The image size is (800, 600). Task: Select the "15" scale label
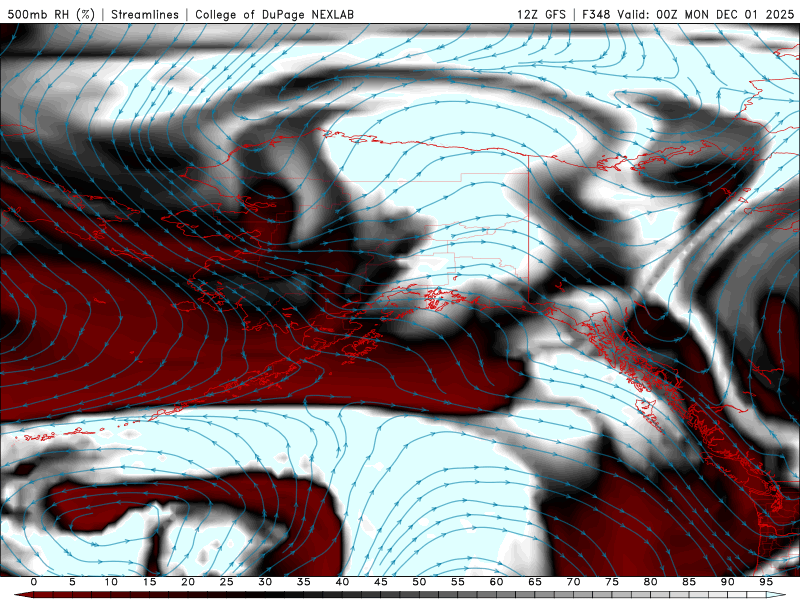(x=149, y=582)
